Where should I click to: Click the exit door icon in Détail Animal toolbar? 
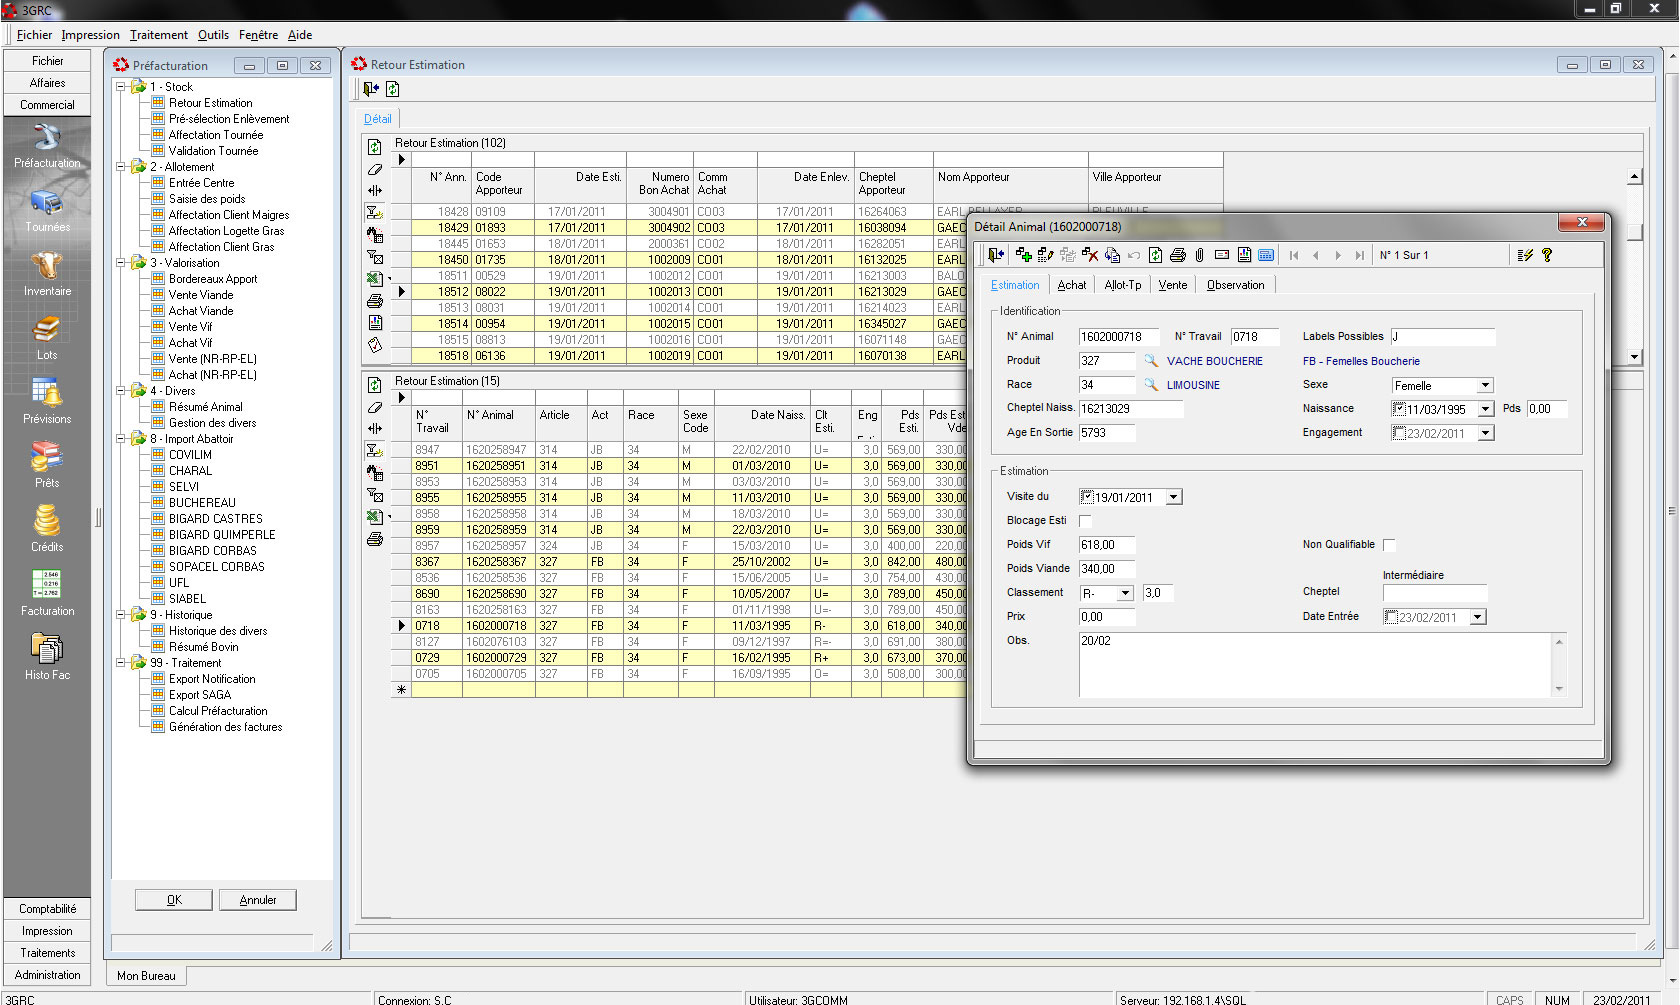tap(996, 255)
